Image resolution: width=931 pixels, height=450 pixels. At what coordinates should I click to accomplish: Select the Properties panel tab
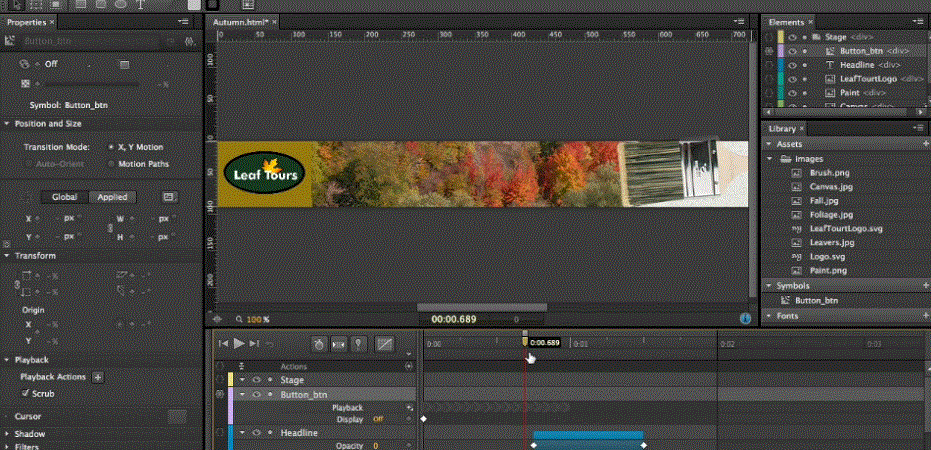tap(27, 22)
